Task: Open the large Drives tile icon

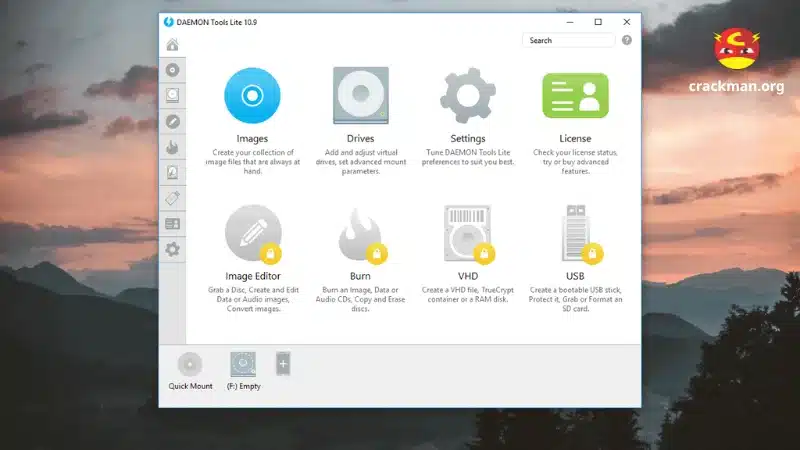Action: [361, 95]
